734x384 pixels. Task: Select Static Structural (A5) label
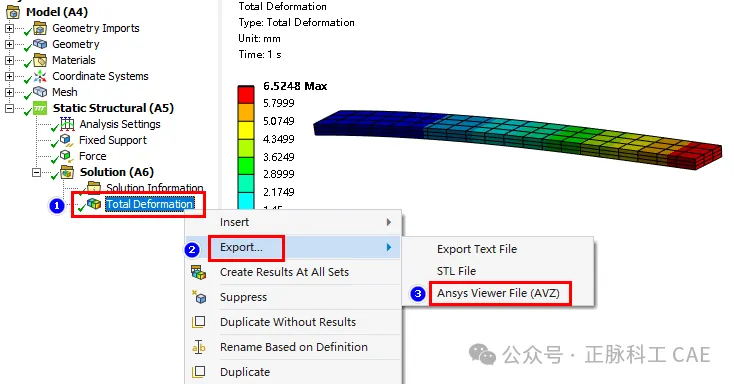(113, 108)
